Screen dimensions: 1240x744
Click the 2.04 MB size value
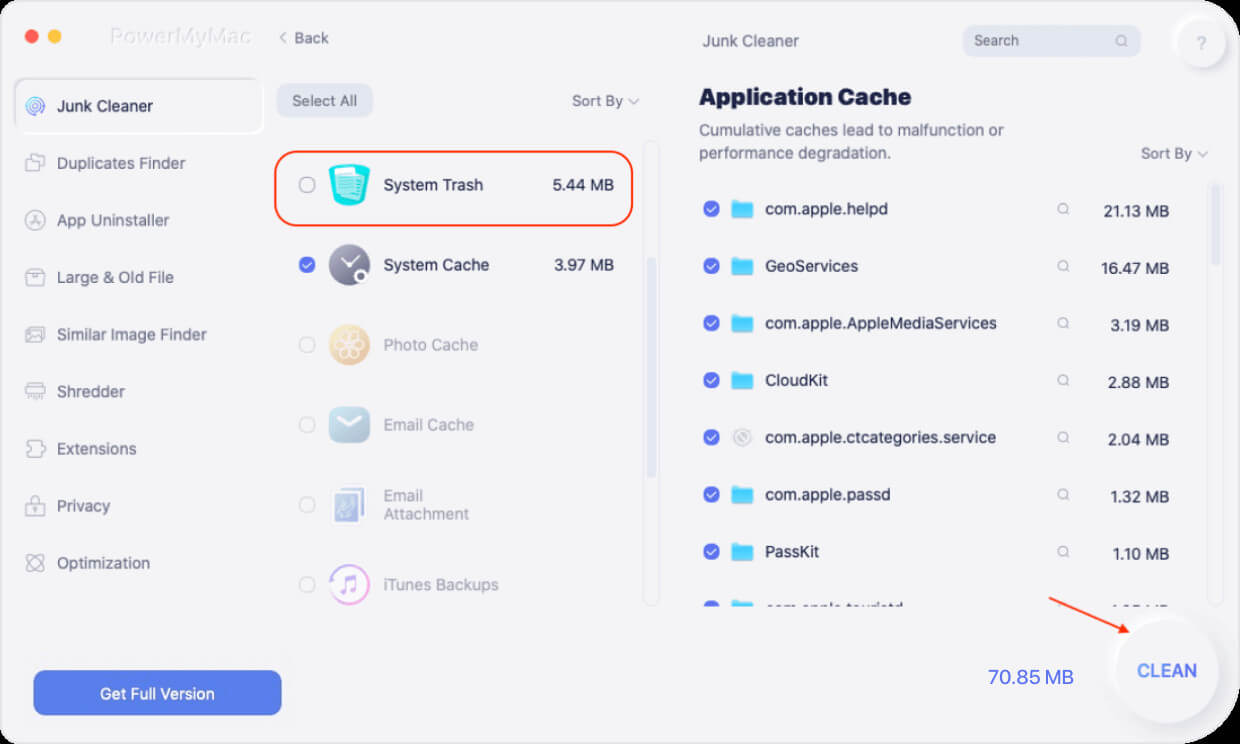pos(1139,439)
